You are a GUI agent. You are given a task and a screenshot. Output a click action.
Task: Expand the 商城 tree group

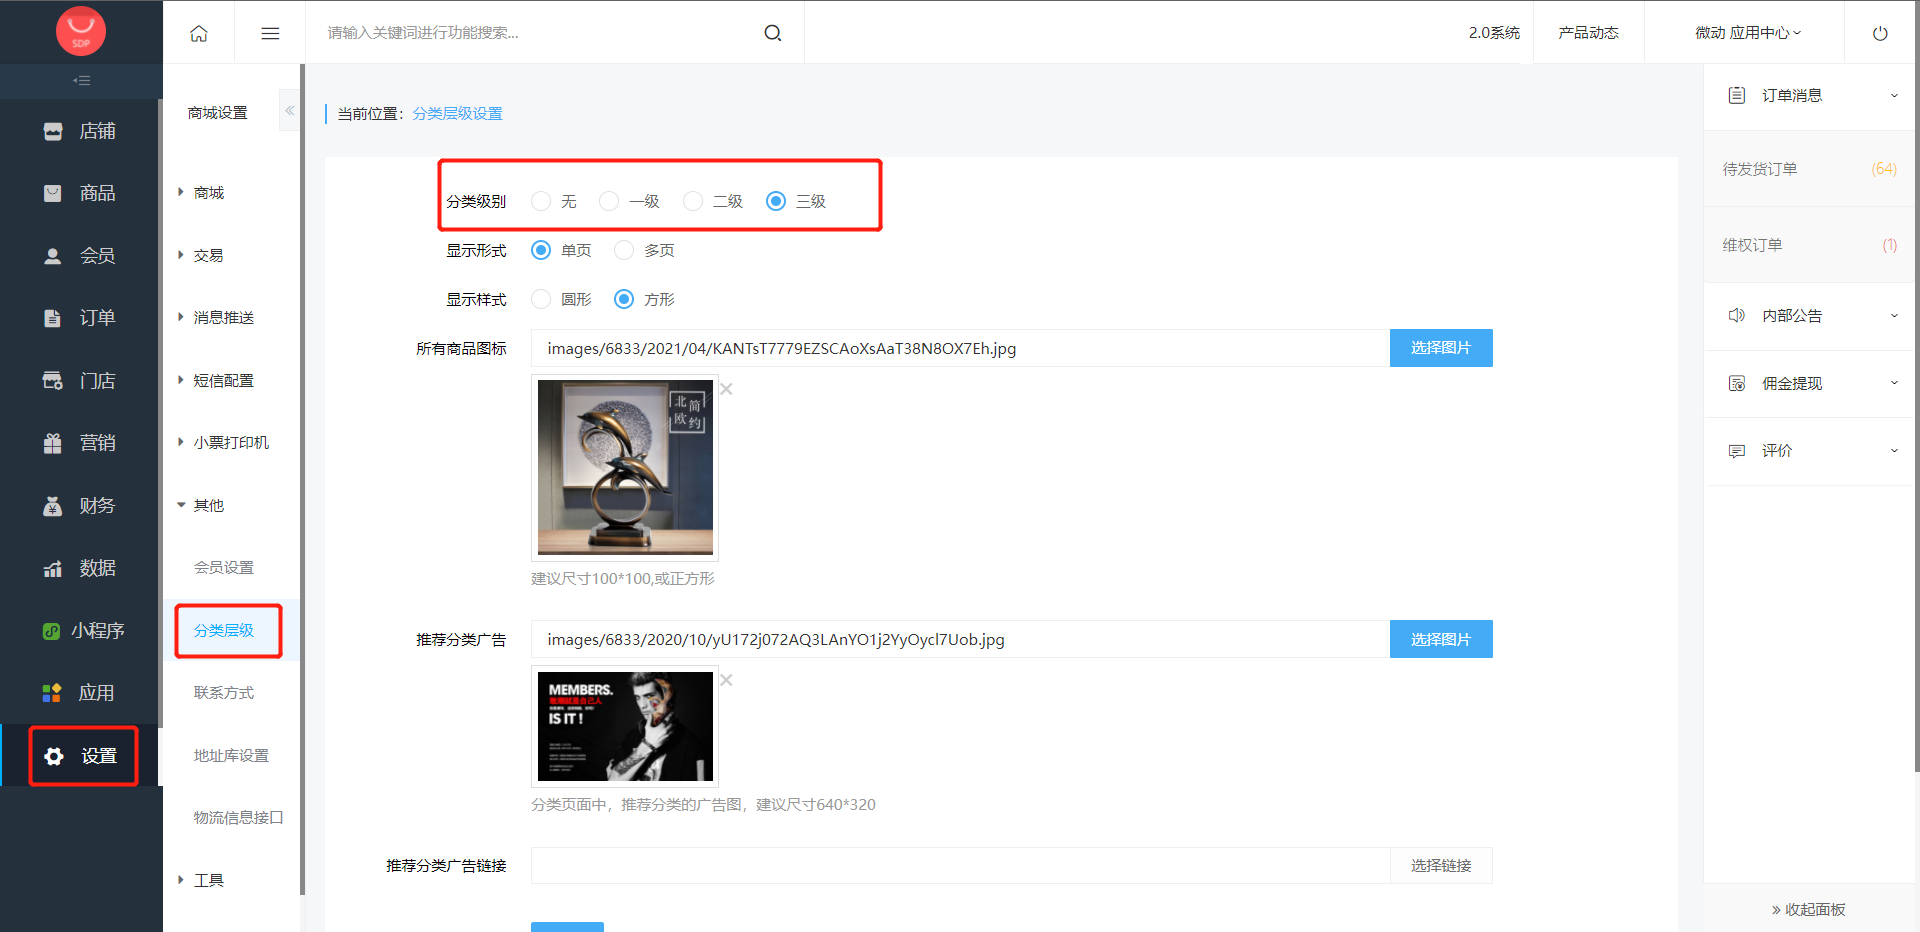[181, 192]
